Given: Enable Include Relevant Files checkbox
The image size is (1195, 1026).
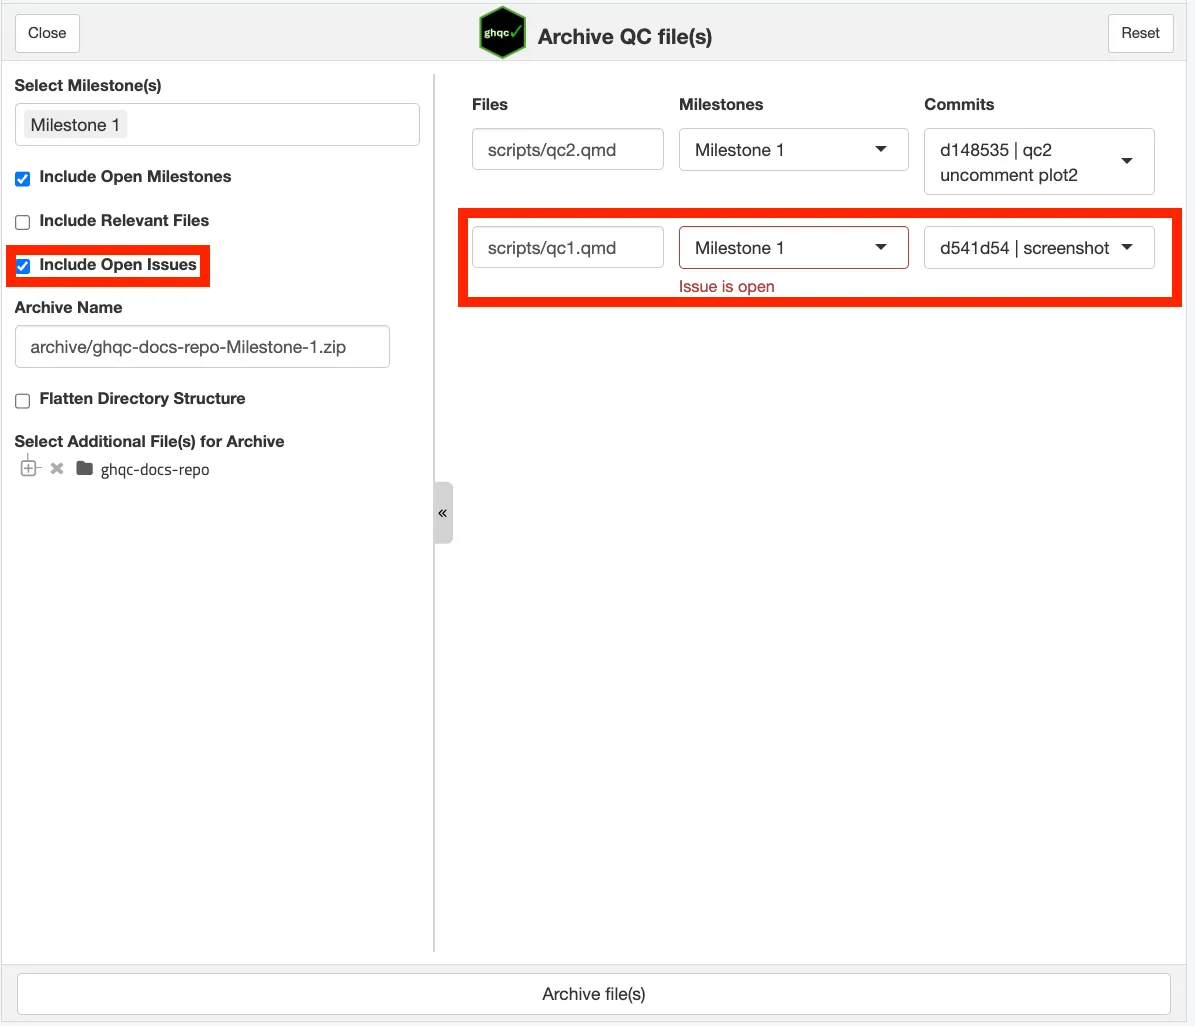Looking at the screenshot, I should (23, 222).
